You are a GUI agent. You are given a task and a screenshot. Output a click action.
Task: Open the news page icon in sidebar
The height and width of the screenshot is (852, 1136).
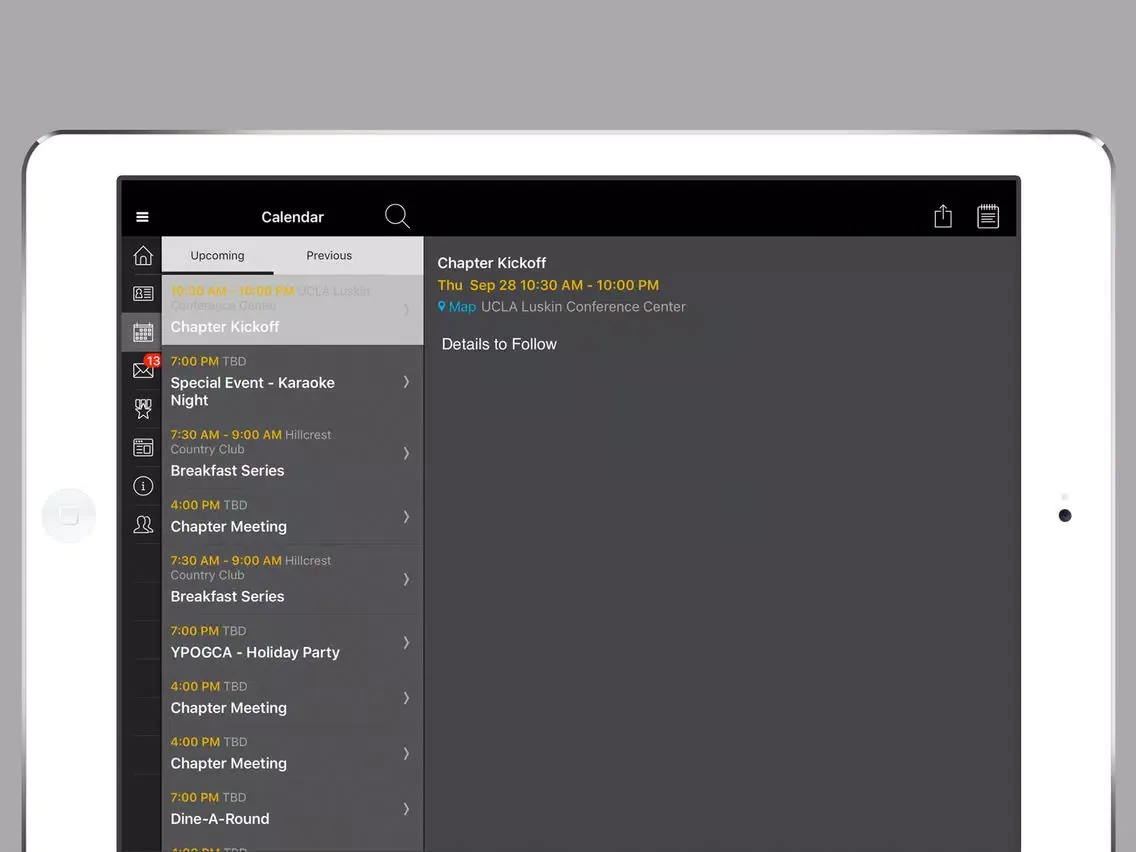pos(143,447)
